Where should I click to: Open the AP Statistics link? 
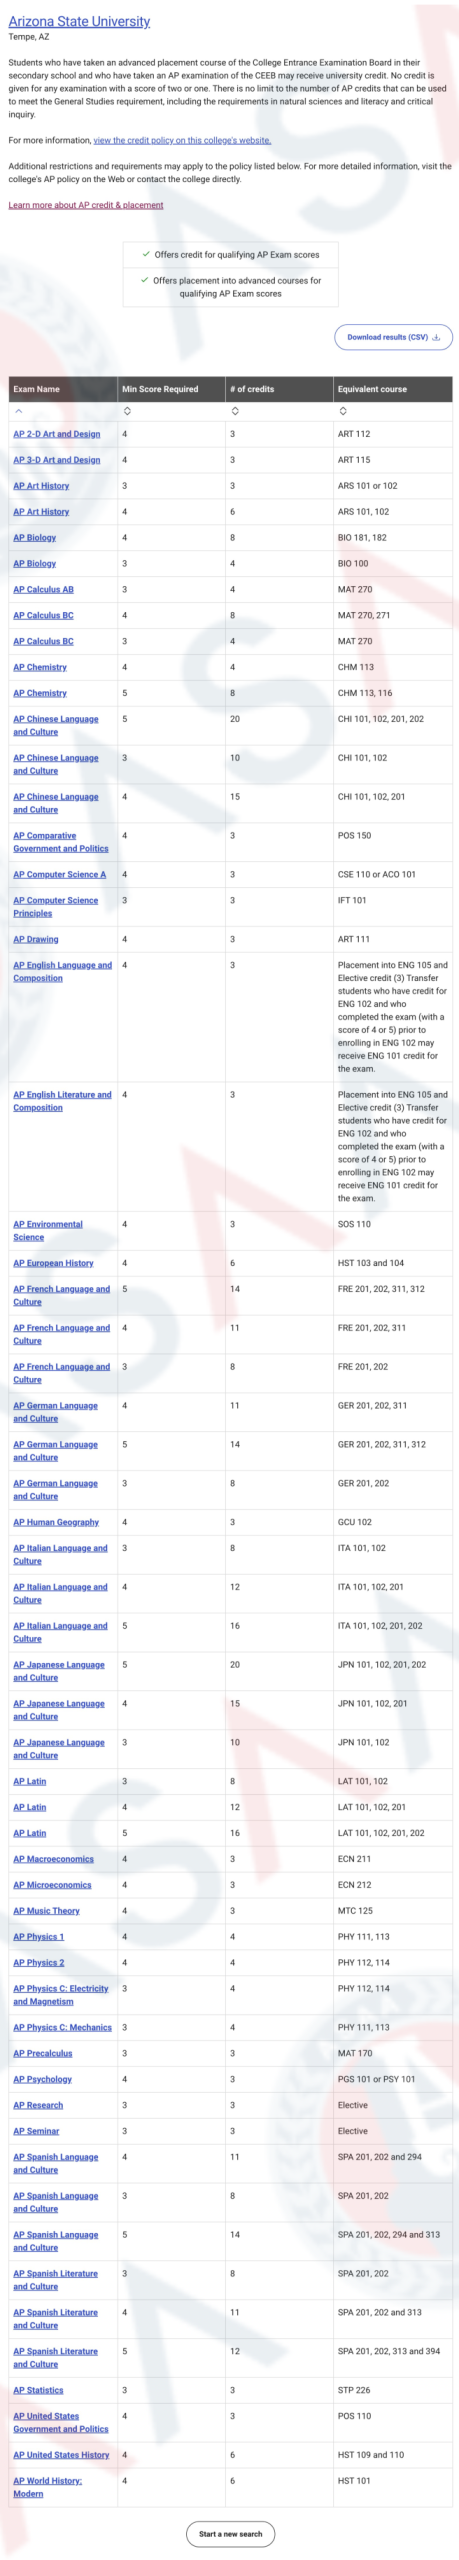[38, 2390]
